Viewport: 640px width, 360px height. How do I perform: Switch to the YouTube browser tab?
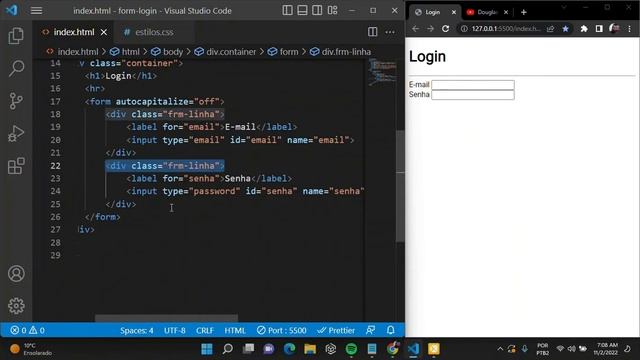[x=487, y=12]
